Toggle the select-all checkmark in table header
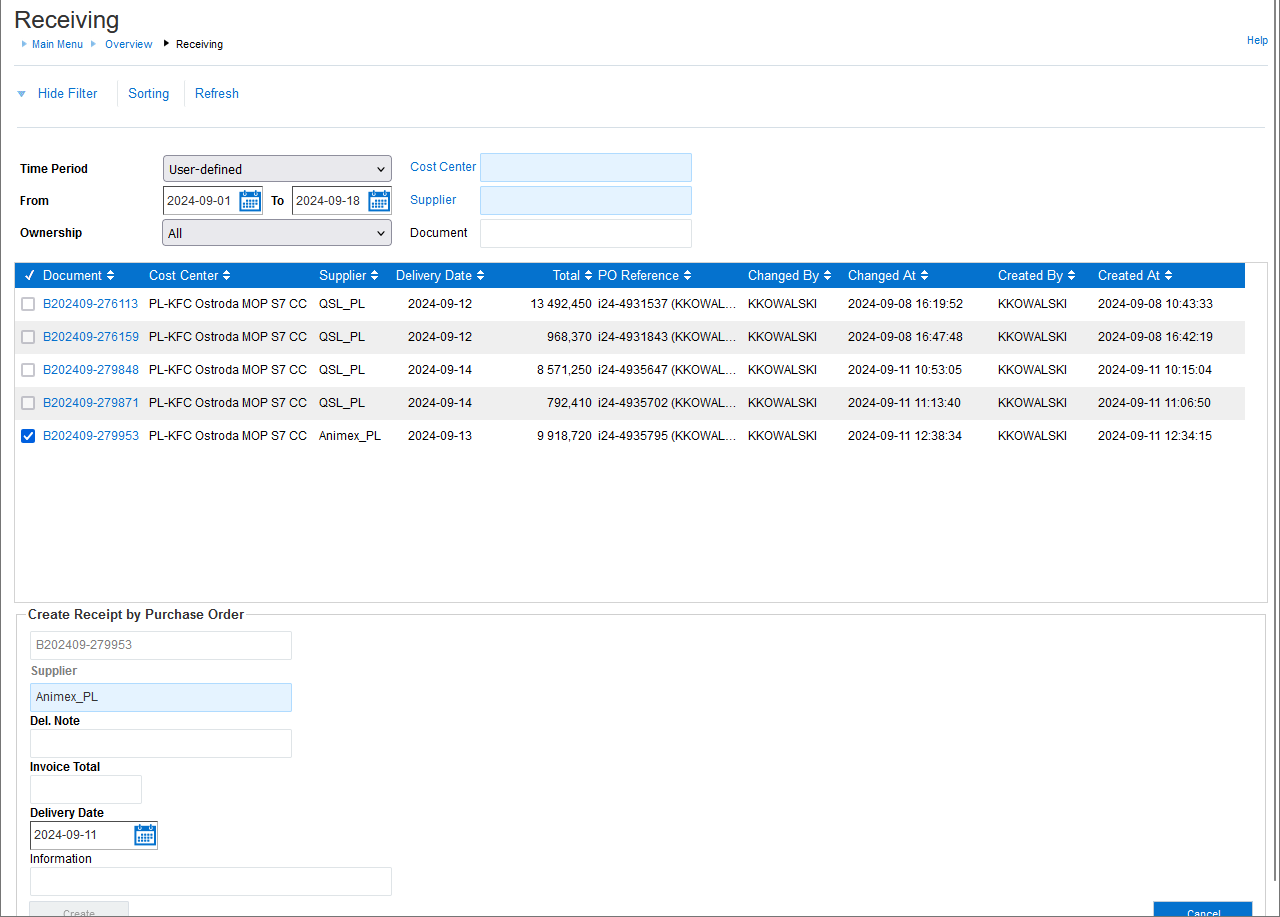 coord(29,276)
